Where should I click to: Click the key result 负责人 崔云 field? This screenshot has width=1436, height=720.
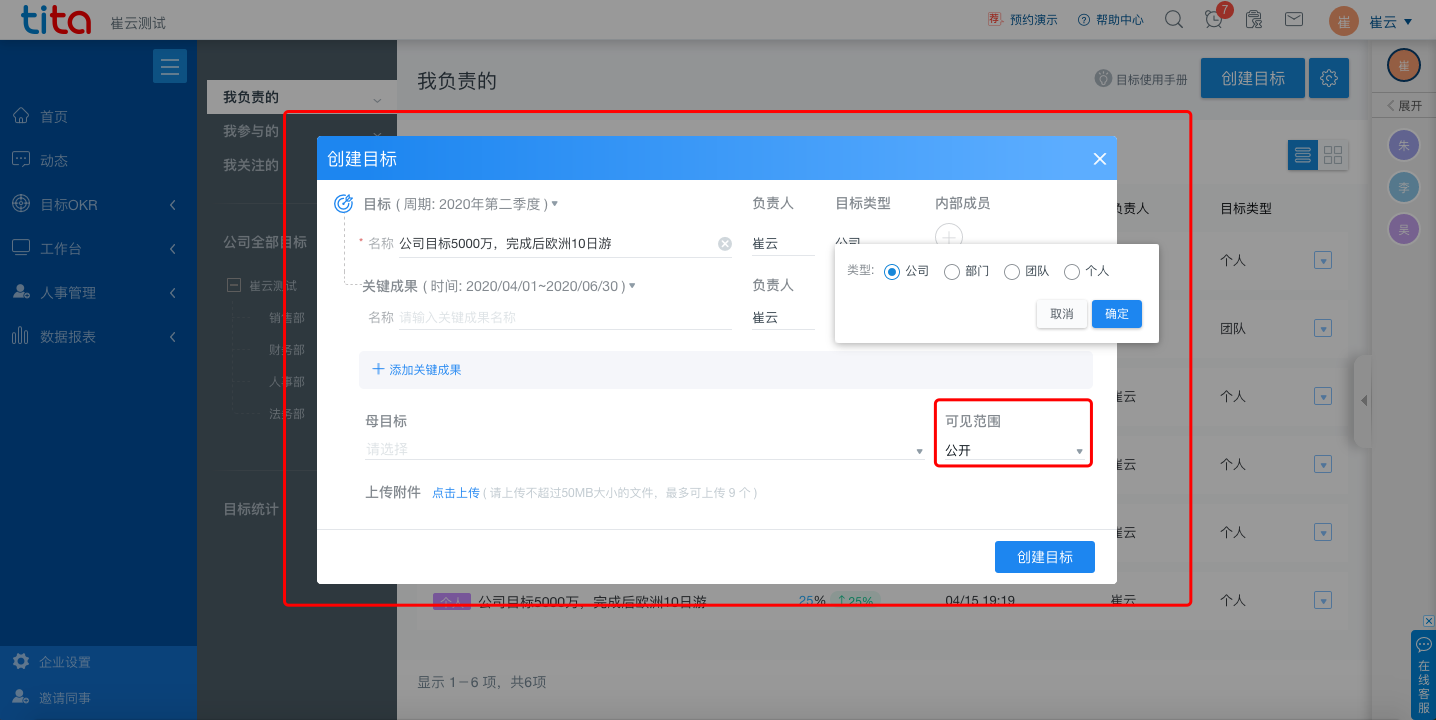coord(783,318)
